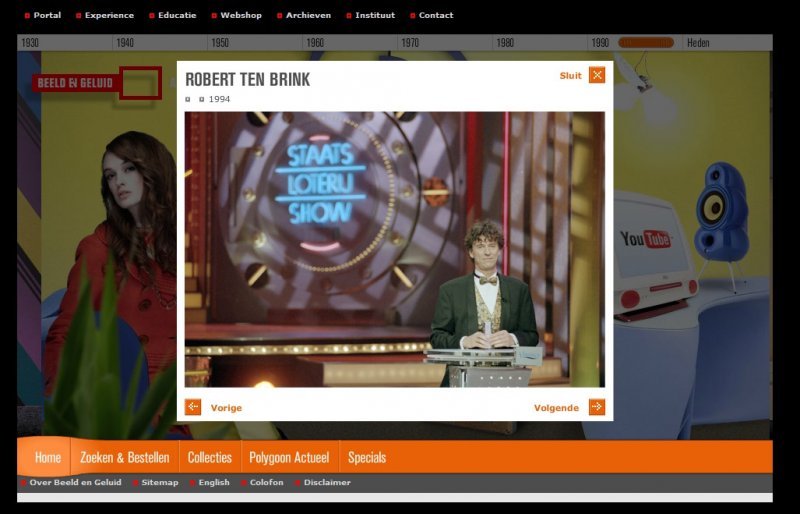Screen dimensions: 800x514
Task: Open the Zoeken & Bestellen tab
Action: (x=124, y=457)
